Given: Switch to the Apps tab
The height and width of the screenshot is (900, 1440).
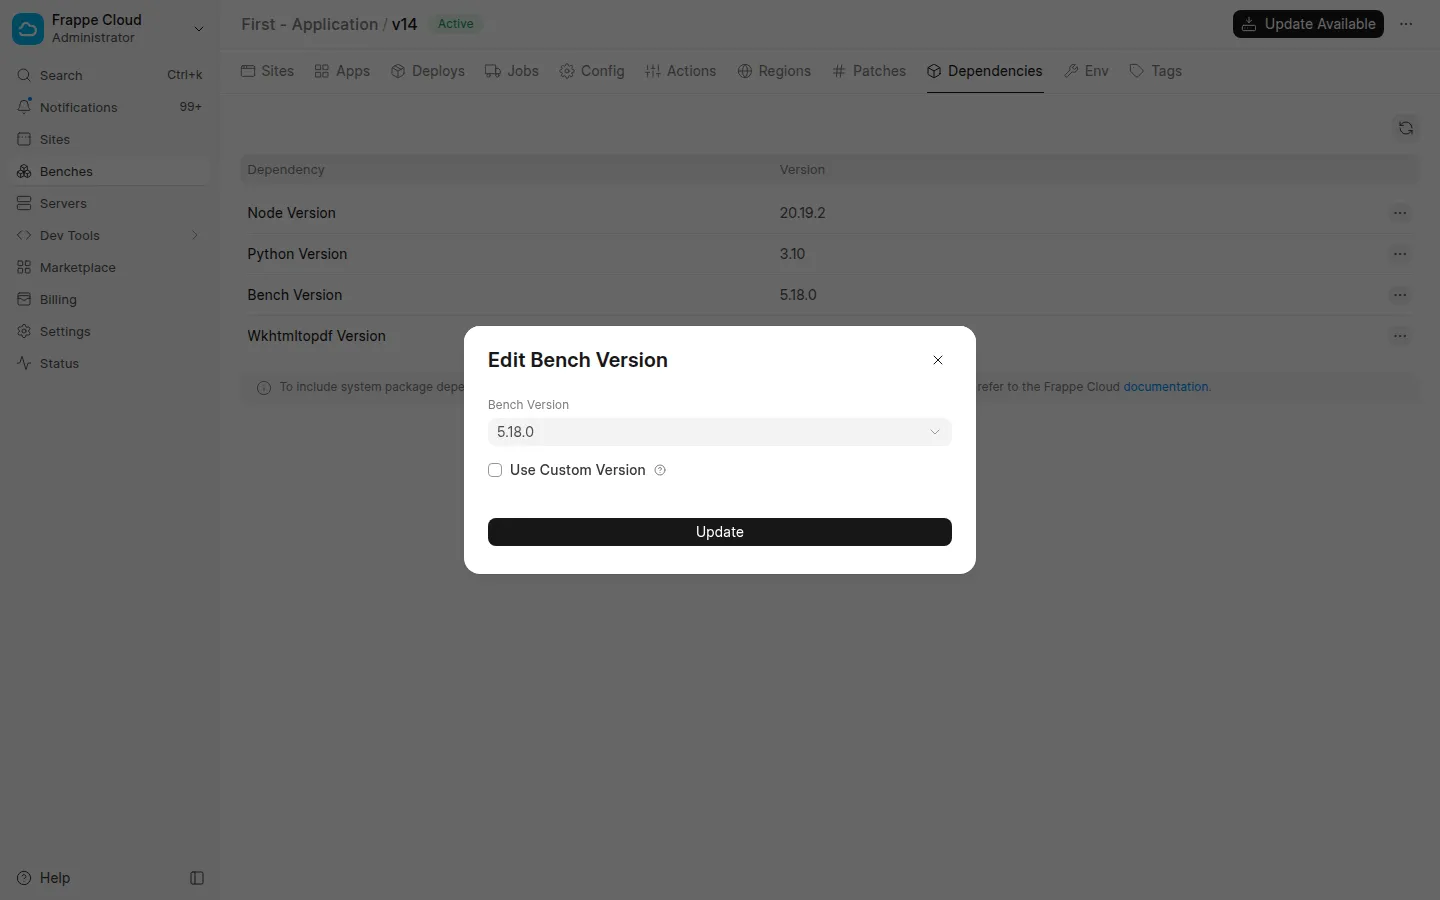Looking at the screenshot, I should click(x=342, y=71).
